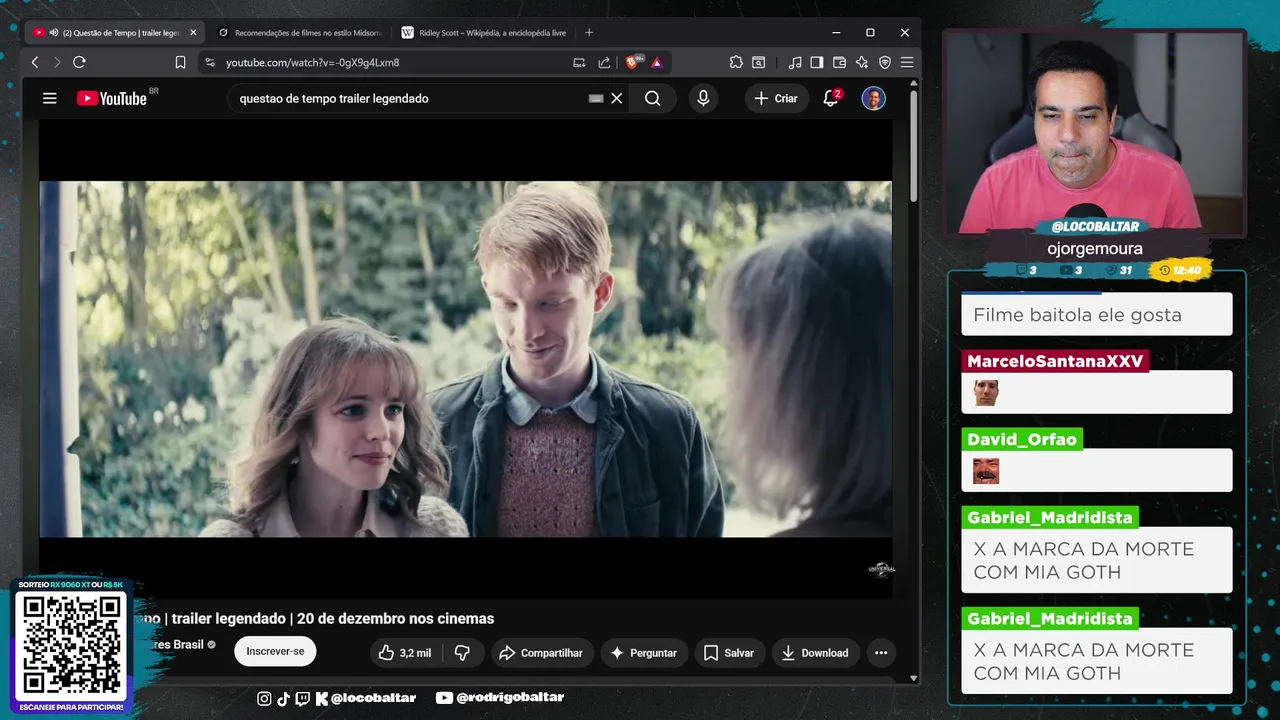The width and height of the screenshot is (1280, 720).
Task: Open the on-screen keyboard in search box
Action: pyautogui.click(x=596, y=98)
